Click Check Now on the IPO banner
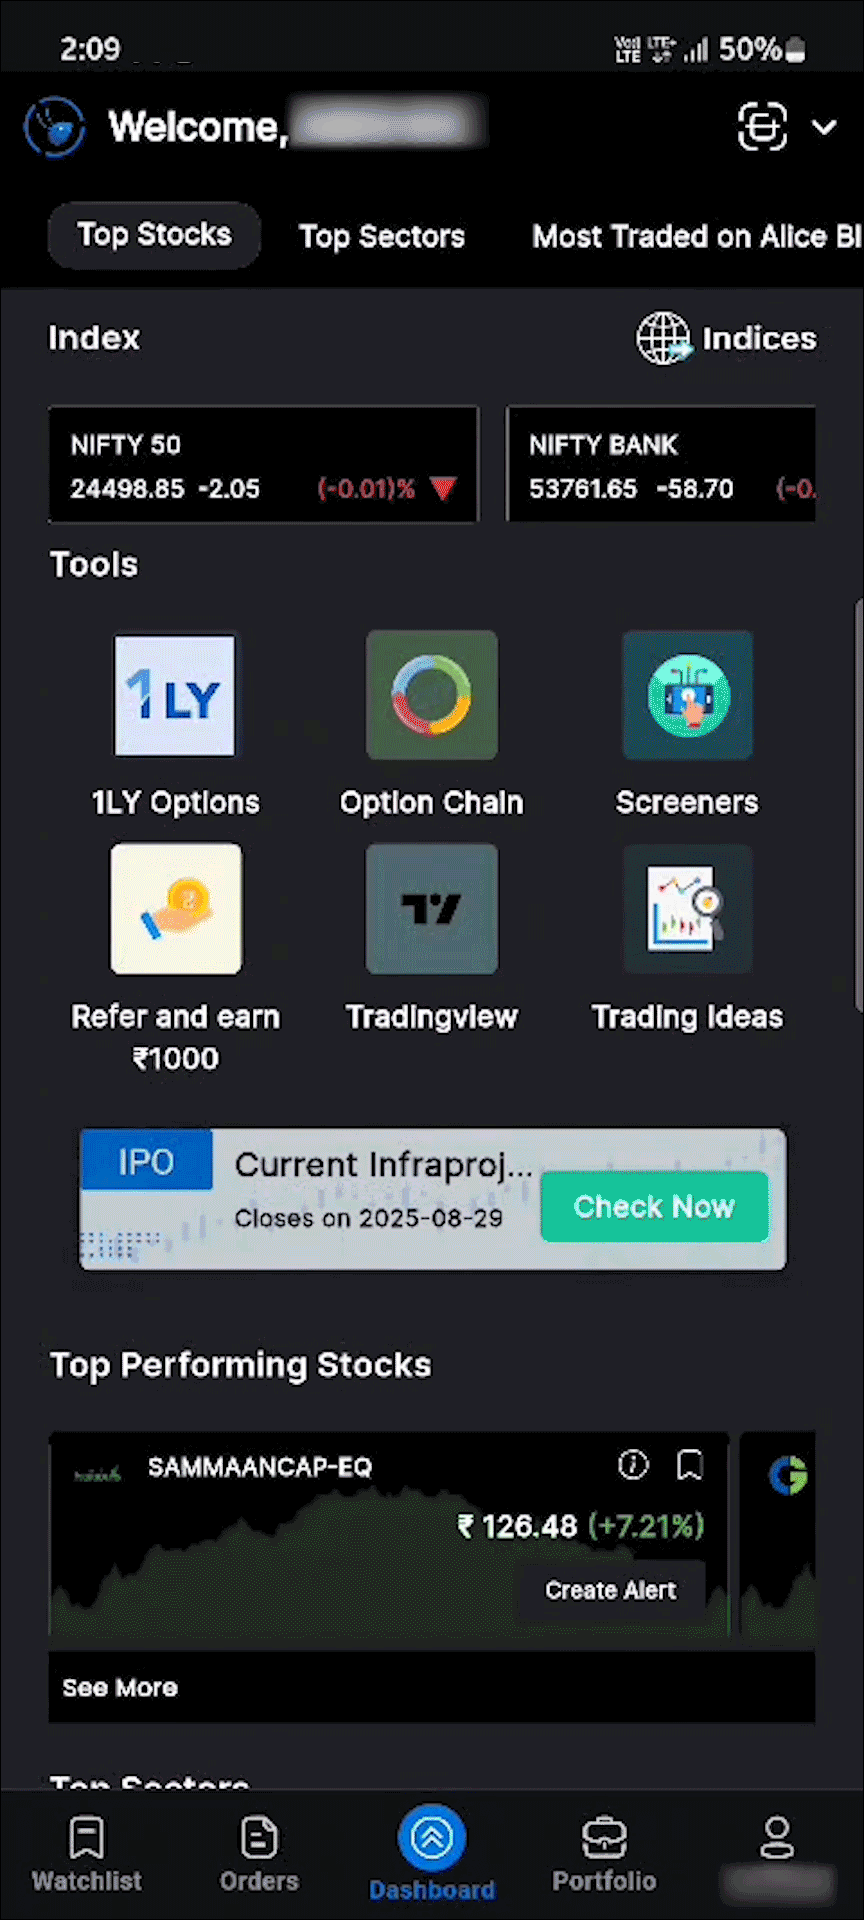This screenshot has width=864, height=1920. point(654,1206)
